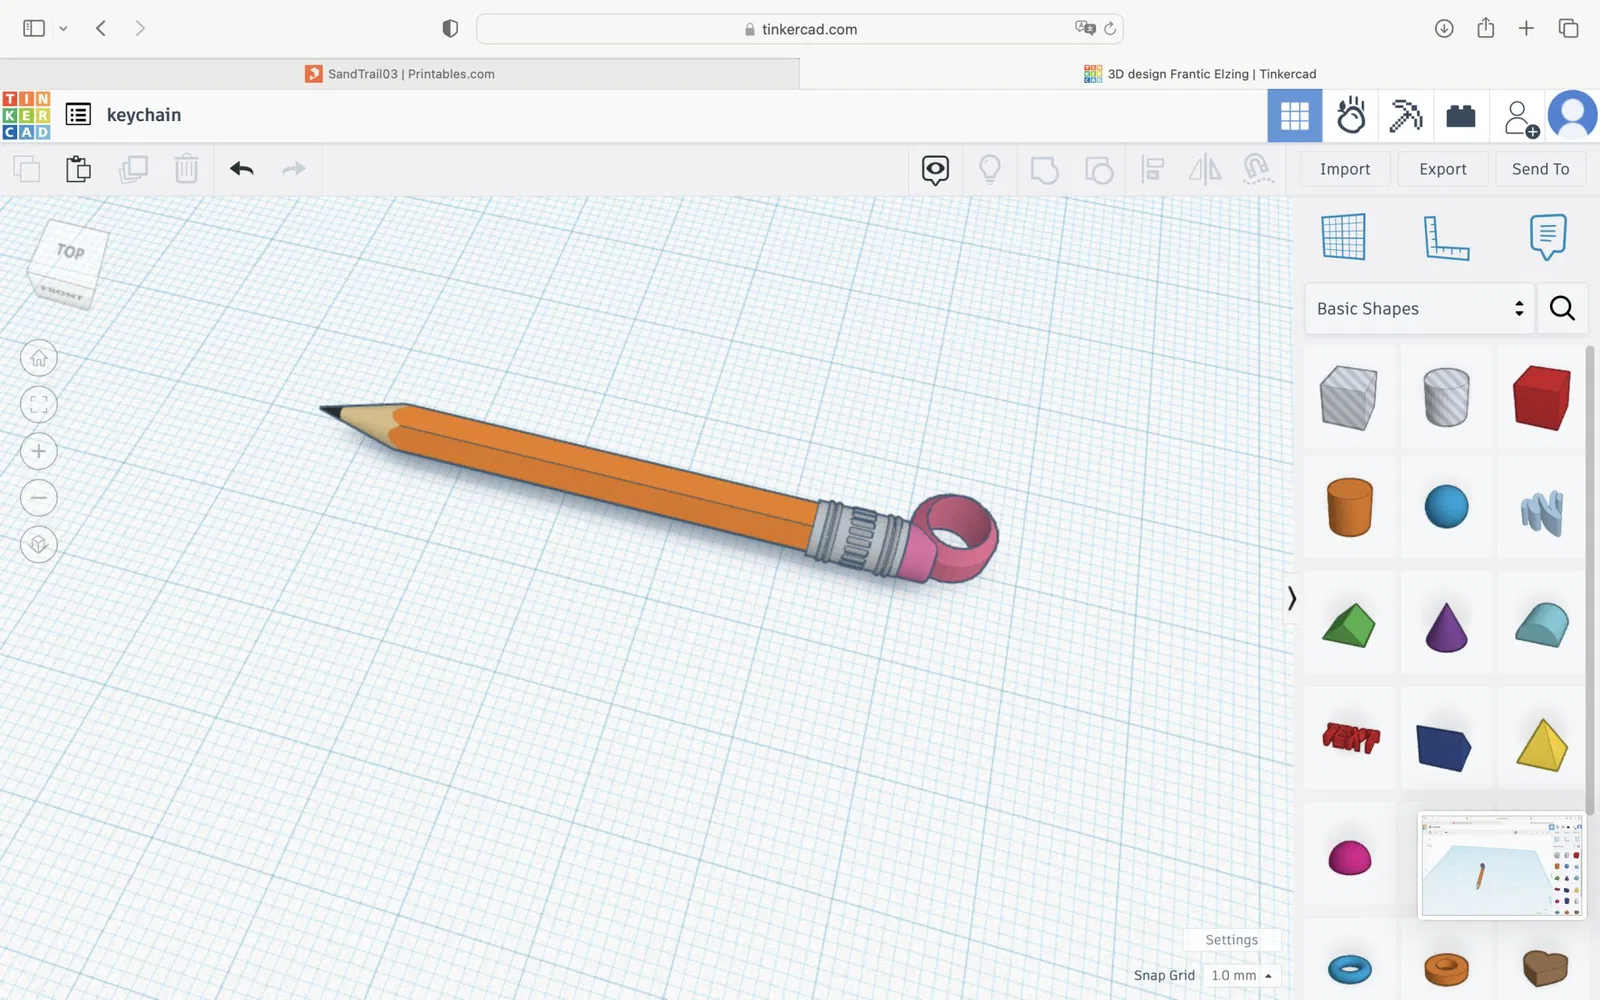The image size is (1600, 1000).
Task: Click the Safari address bar
Action: coord(800,29)
